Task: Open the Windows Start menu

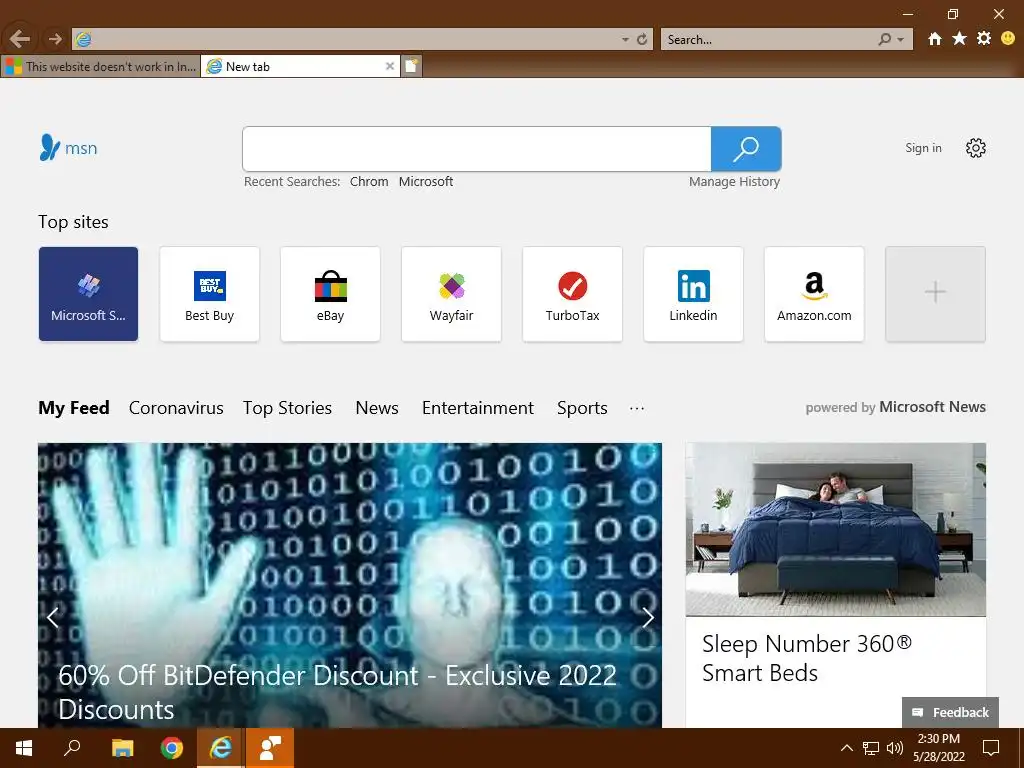Action: pos(24,748)
